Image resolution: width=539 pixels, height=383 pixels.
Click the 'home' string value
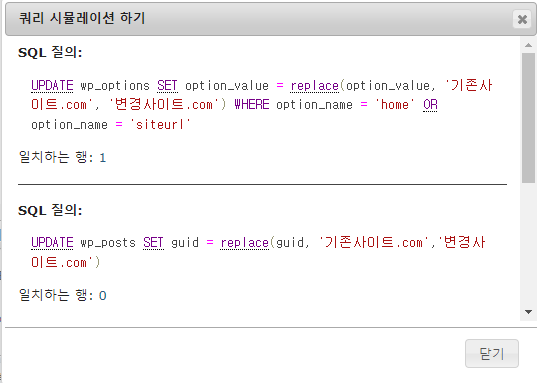[395, 105]
